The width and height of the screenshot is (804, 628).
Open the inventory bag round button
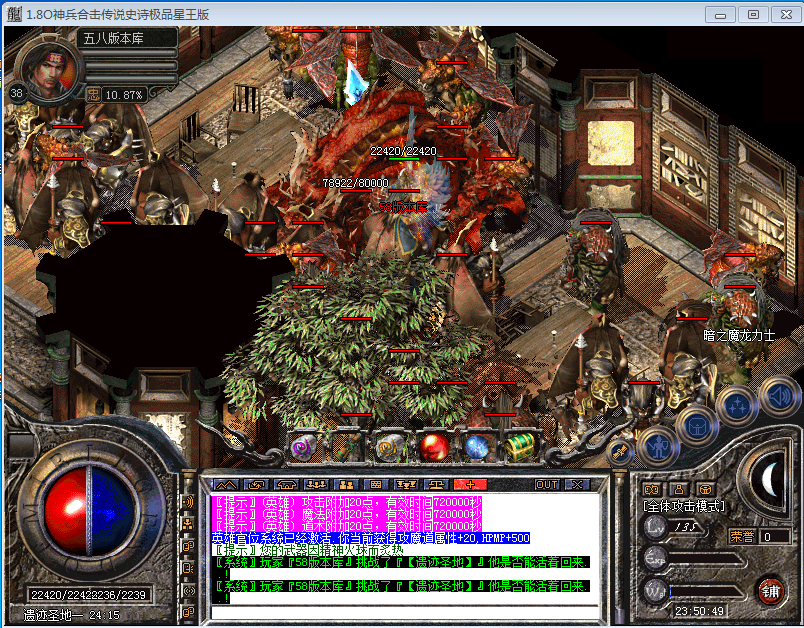point(696,424)
